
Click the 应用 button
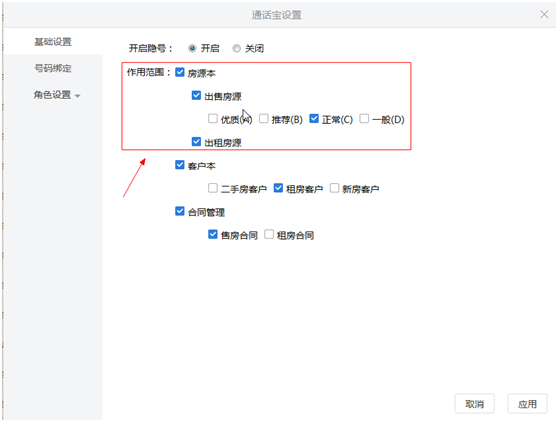pos(527,404)
